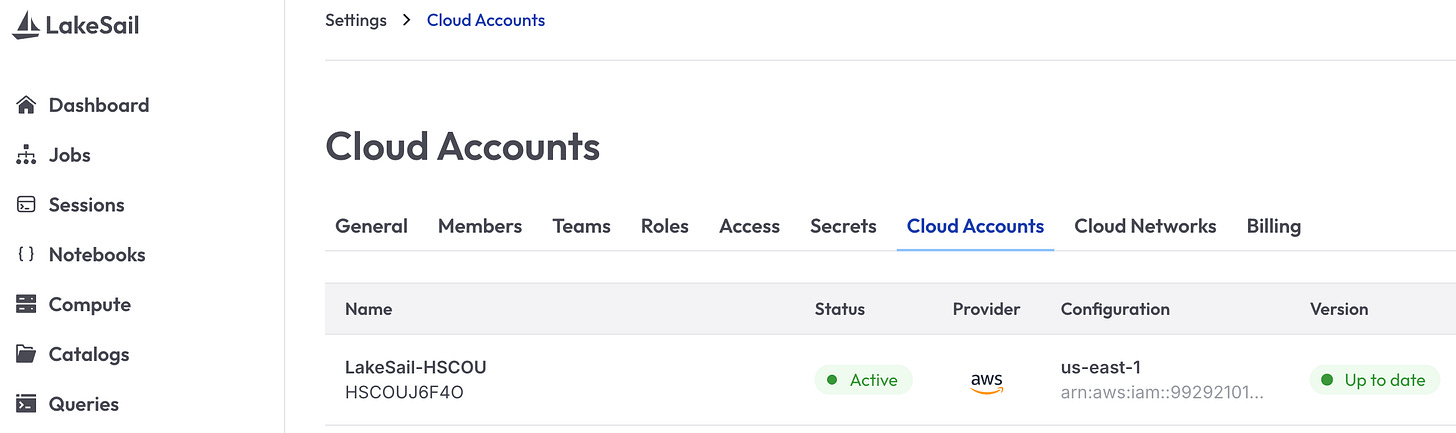Click the AWS provider logo
The width and height of the screenshot is (1456, 433).
[987, 382]
